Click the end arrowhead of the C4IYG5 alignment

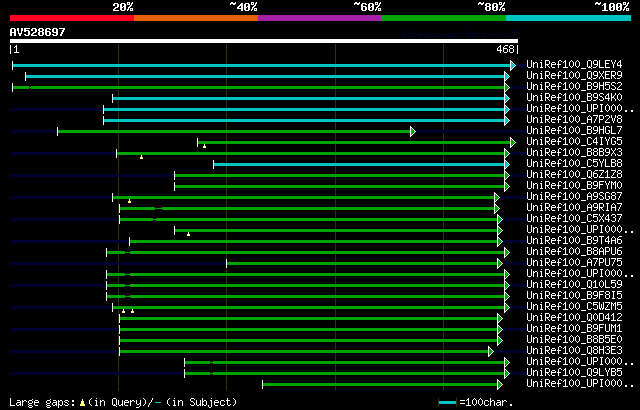(513, 142)
